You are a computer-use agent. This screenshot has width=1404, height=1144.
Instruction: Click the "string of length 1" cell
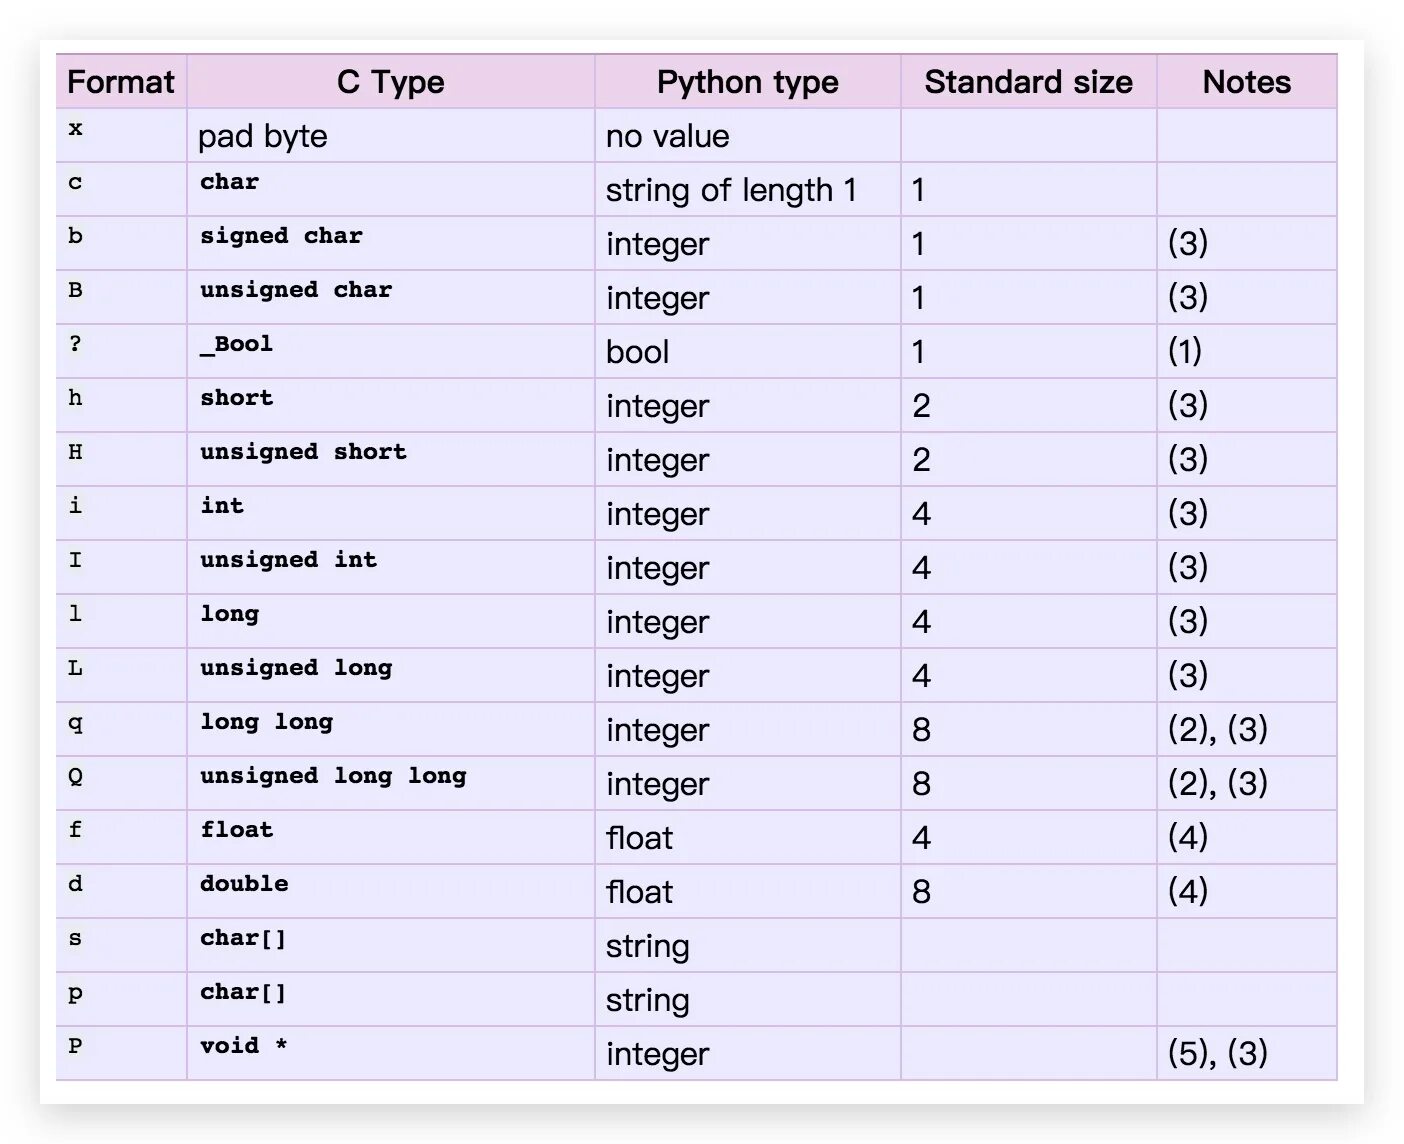coord(731,190)
